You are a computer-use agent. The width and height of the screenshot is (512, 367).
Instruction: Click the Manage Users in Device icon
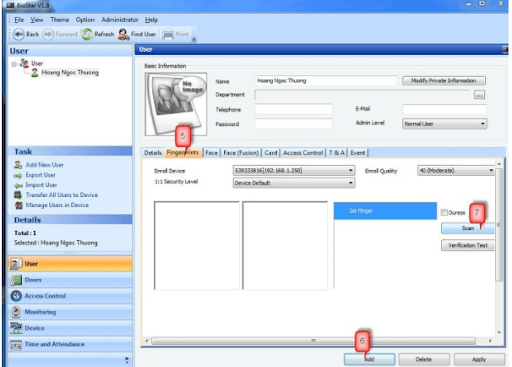(18, 205)
